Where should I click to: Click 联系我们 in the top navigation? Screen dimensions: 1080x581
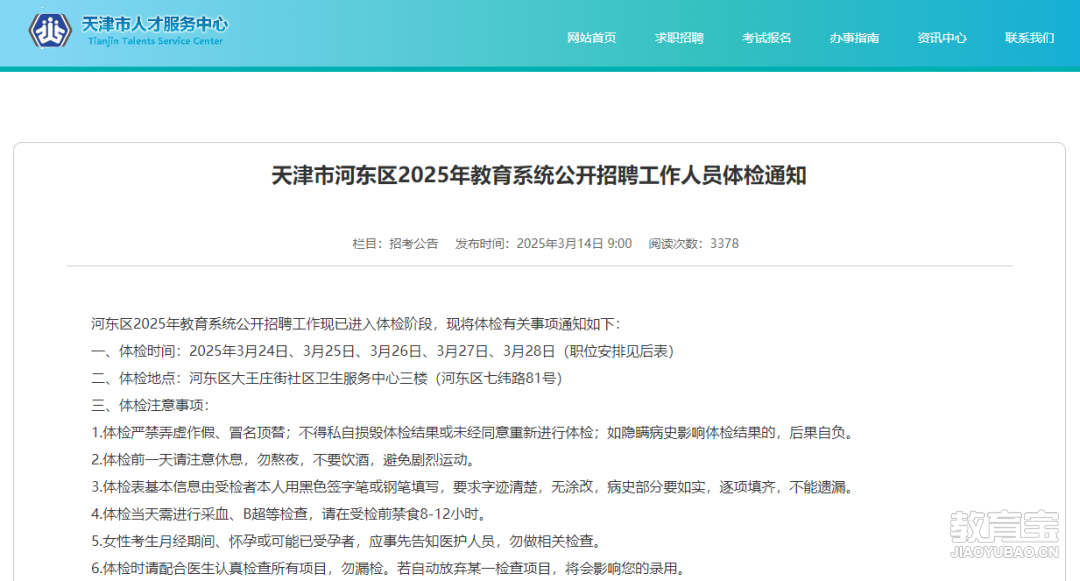[1029, 38]
